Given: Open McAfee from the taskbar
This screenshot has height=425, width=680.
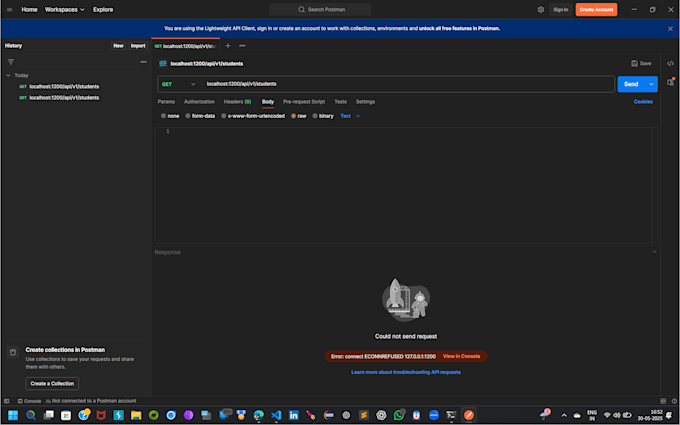Looking at the screenshot, I should pyautogui.click(x=101, y=415).
